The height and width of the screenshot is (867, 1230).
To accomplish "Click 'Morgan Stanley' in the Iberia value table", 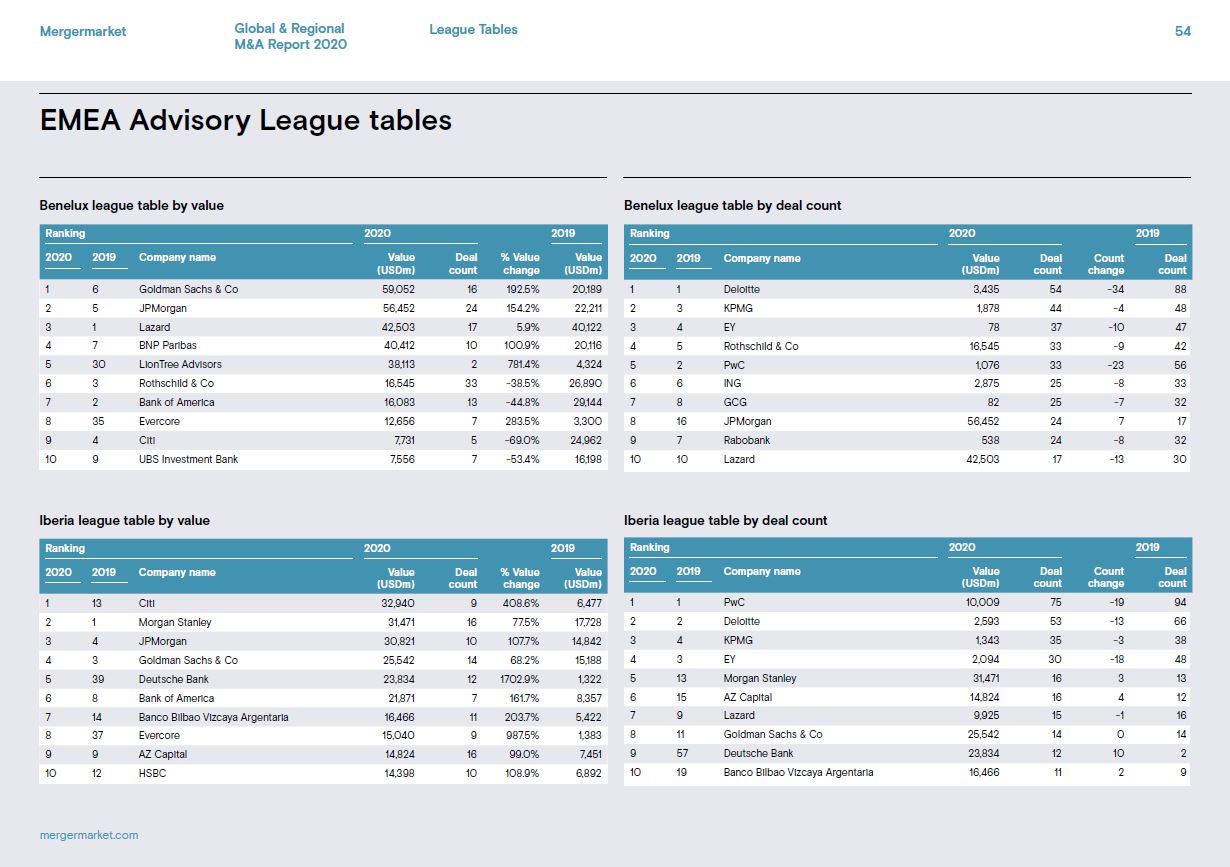I will pos(175,622).
